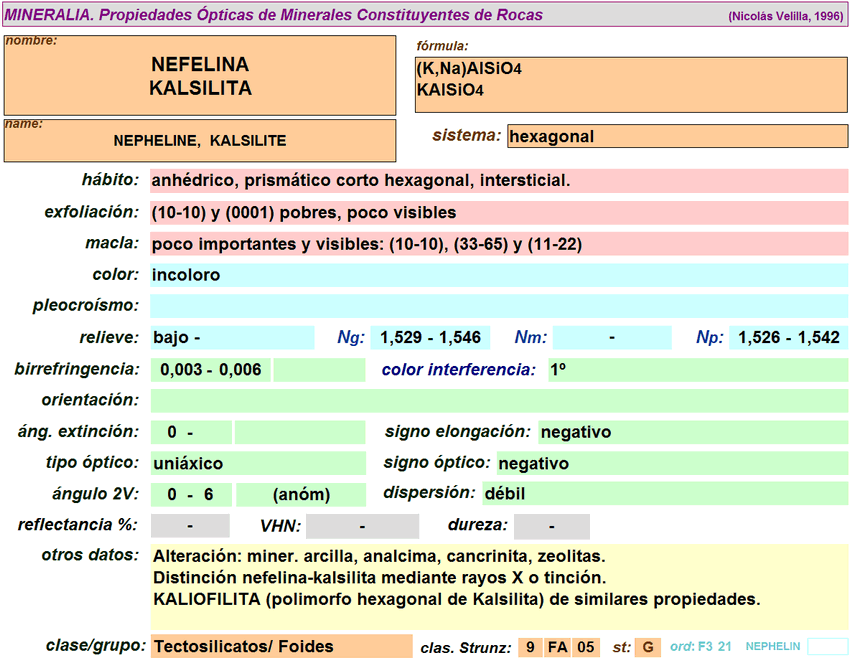Click the sistema field showing hexagonal
Image resolution: width=850 pixels, height=661 pixels.
tap(677, 137)
